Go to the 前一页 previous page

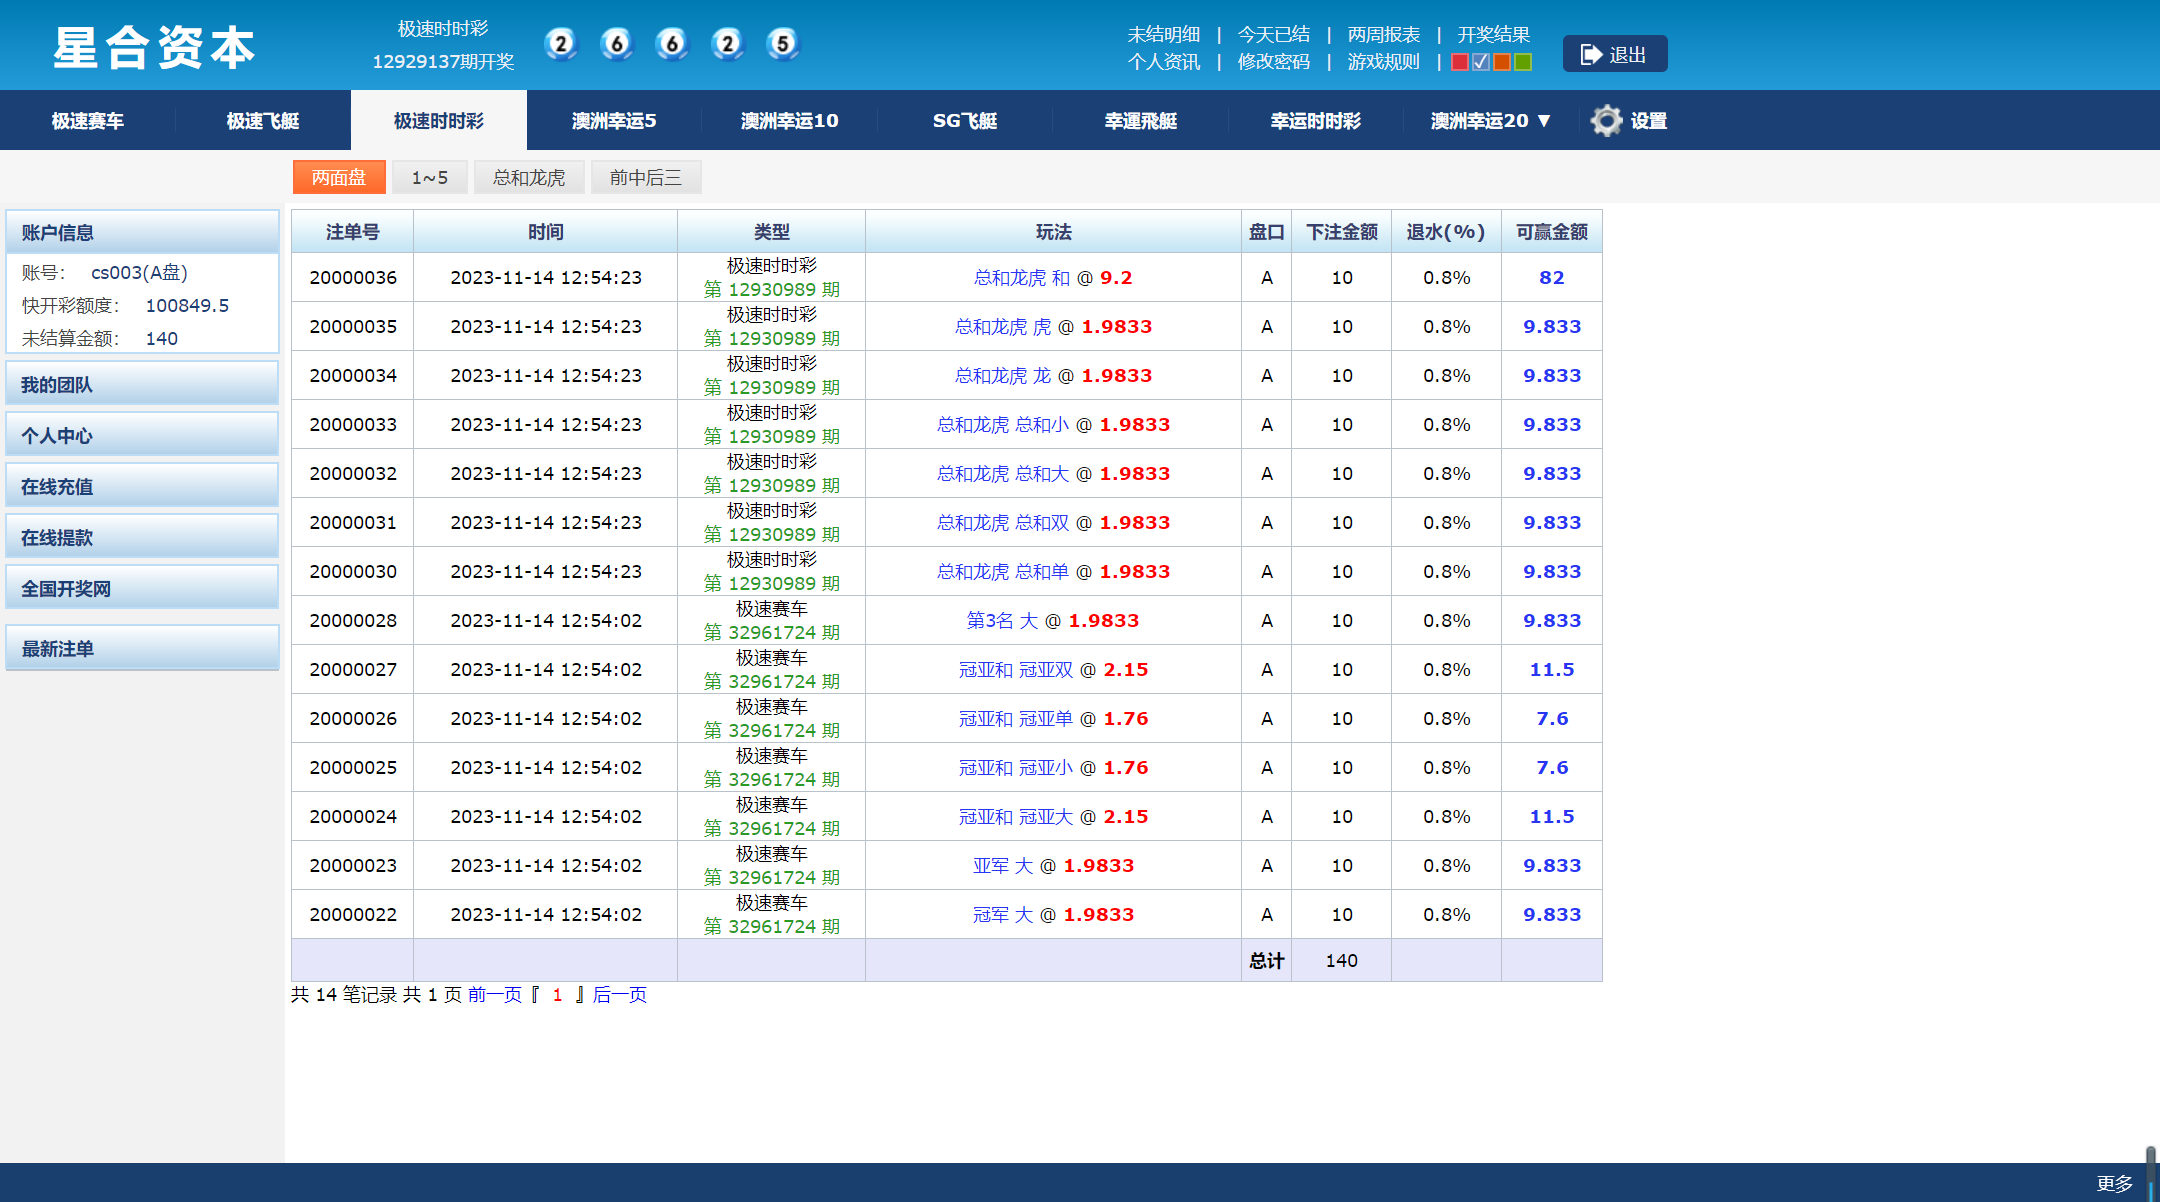[x=495, y=994]
